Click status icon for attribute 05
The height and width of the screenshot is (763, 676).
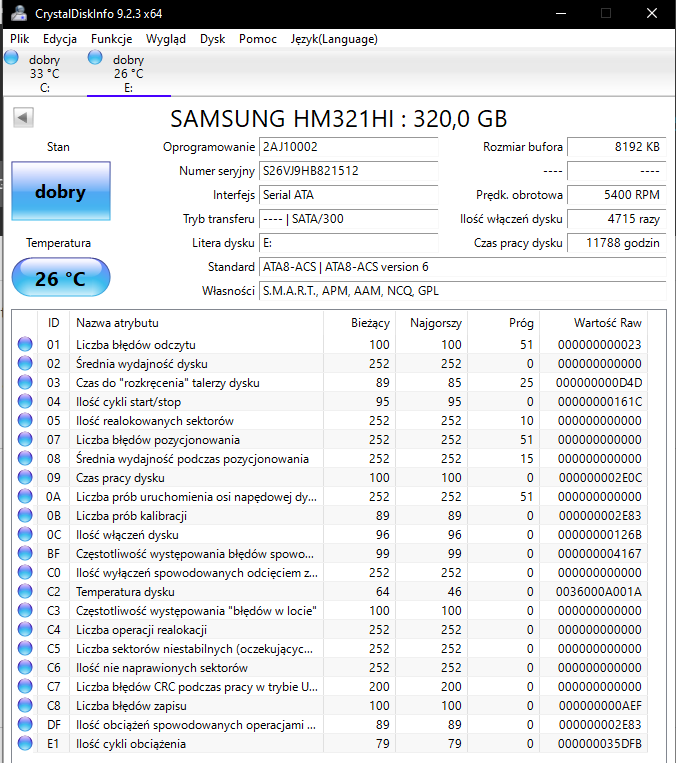25,420
